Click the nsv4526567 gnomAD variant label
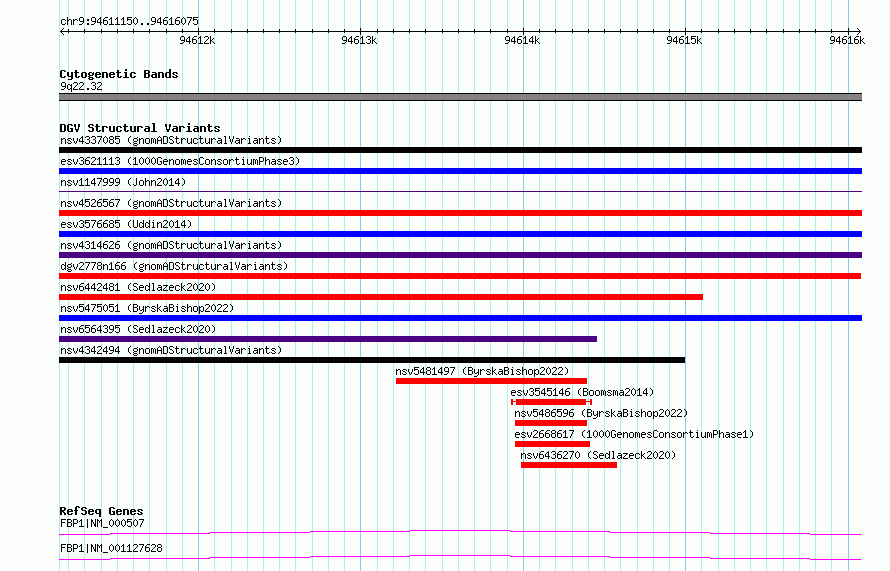This screenshot has width=890, height=571. 171,203
